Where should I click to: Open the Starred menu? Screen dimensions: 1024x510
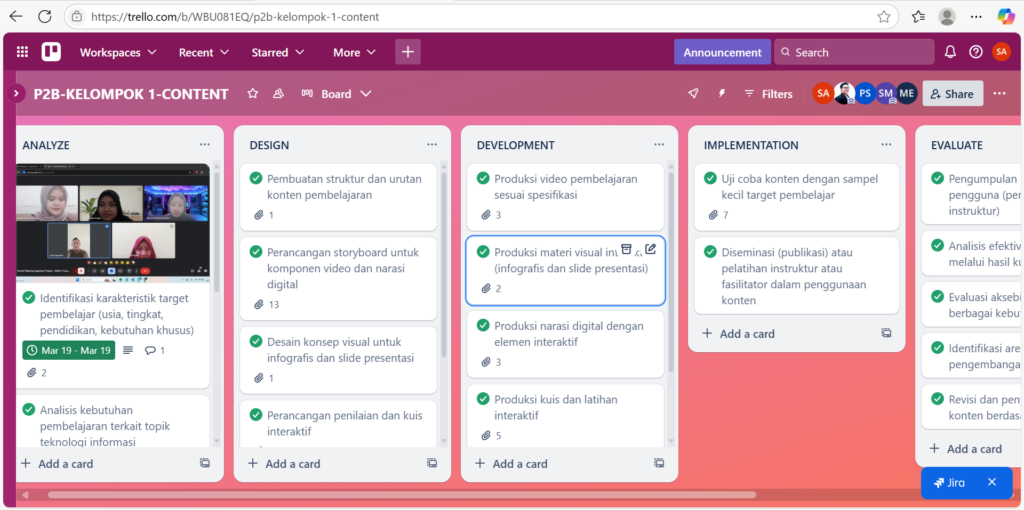(278, 52)
